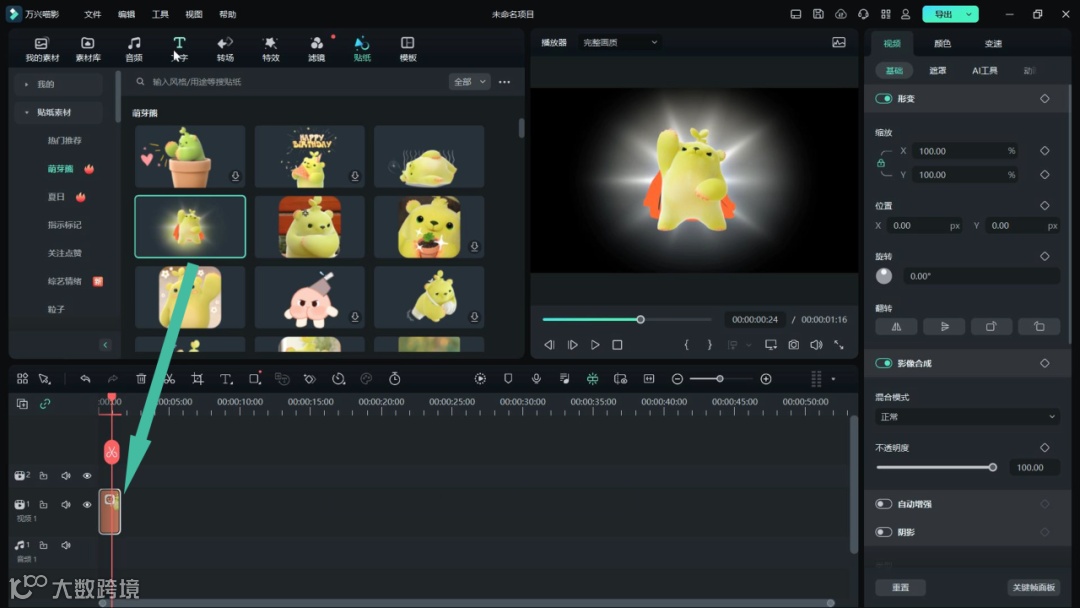Open the 编辑 menu
Image resolution: width=1080 pixels, height=608 pixels.
(x=126, y=14)
